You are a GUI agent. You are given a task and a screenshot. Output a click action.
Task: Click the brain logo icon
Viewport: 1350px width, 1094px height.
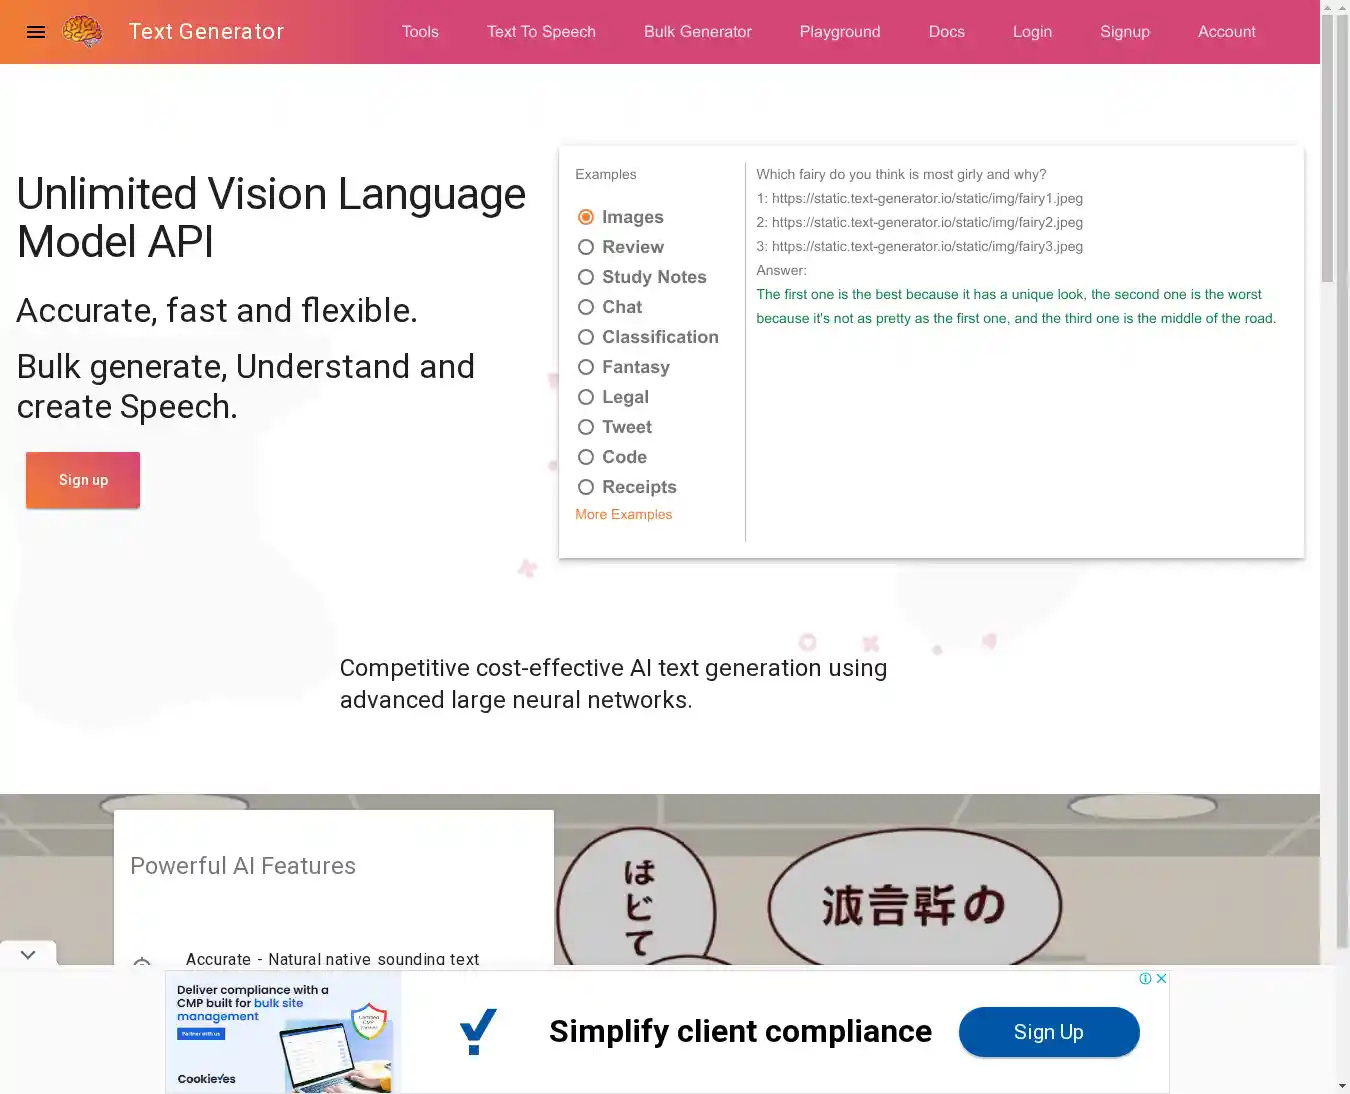pyautogui.click(x=82, y=32)
